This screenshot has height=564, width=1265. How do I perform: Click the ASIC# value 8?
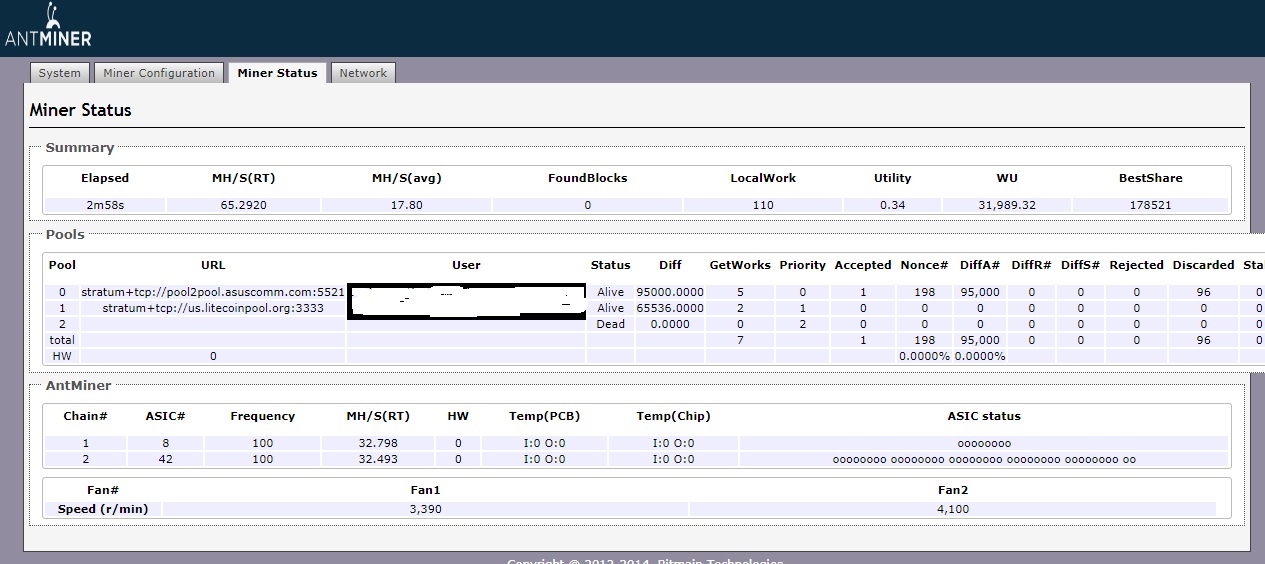click(166, 443)
